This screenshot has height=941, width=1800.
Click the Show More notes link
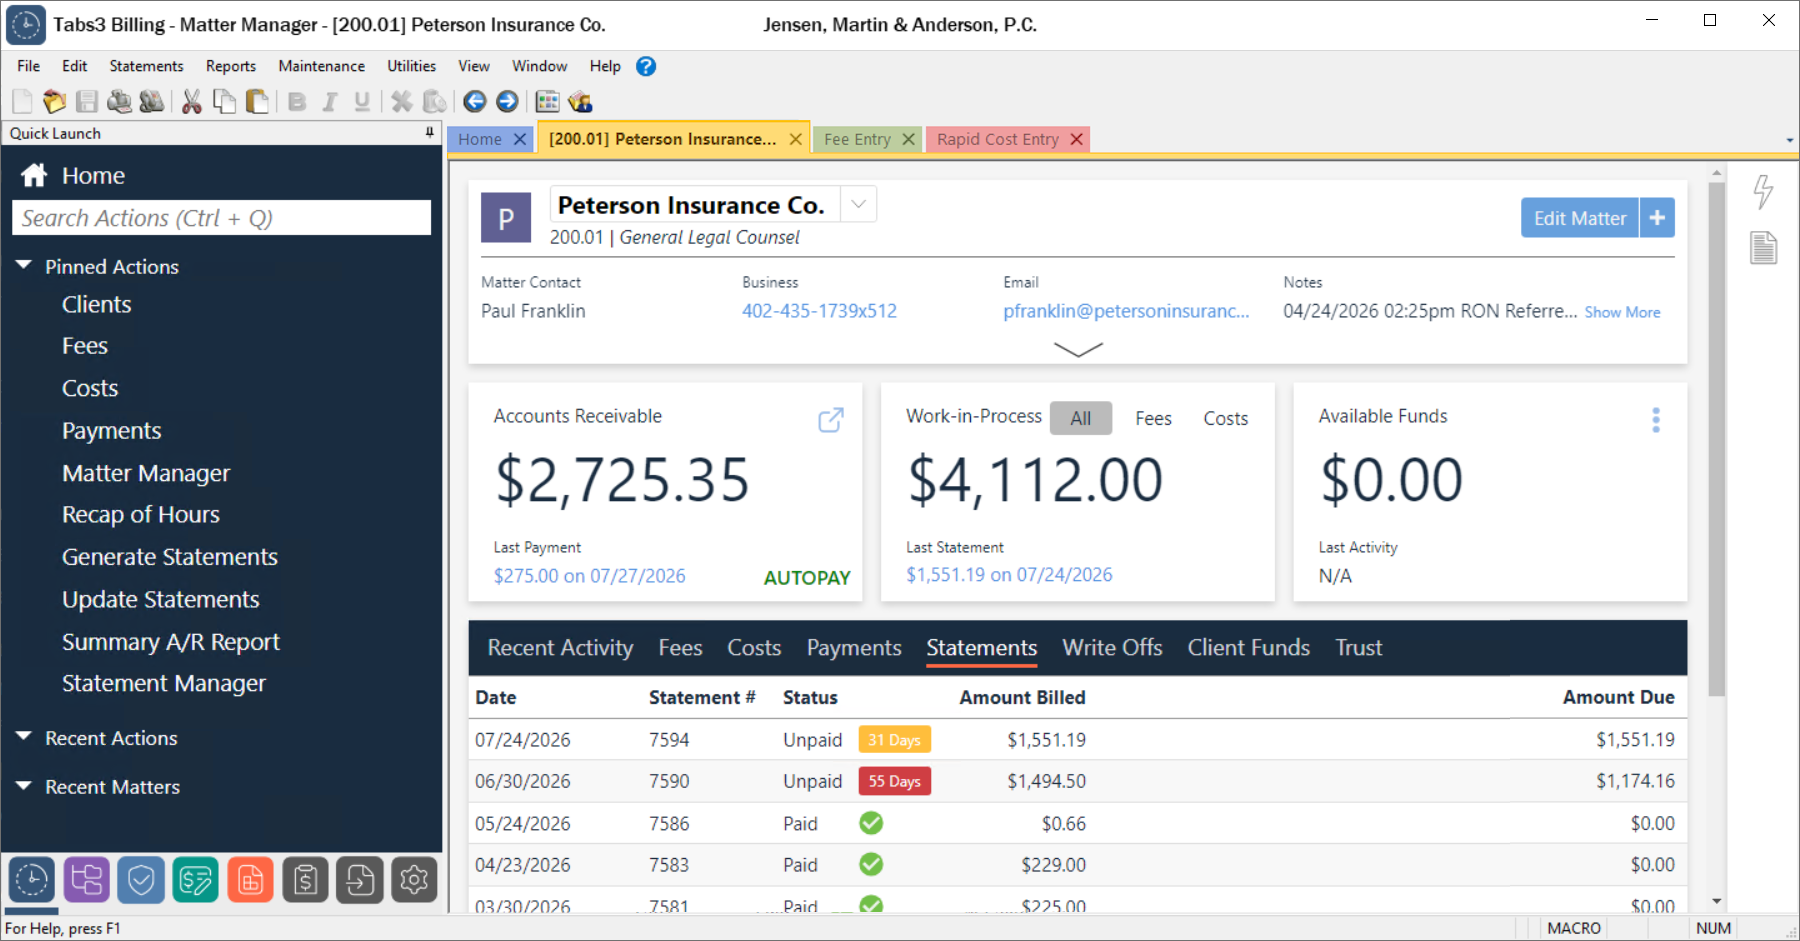click(x=1622, y=312)
